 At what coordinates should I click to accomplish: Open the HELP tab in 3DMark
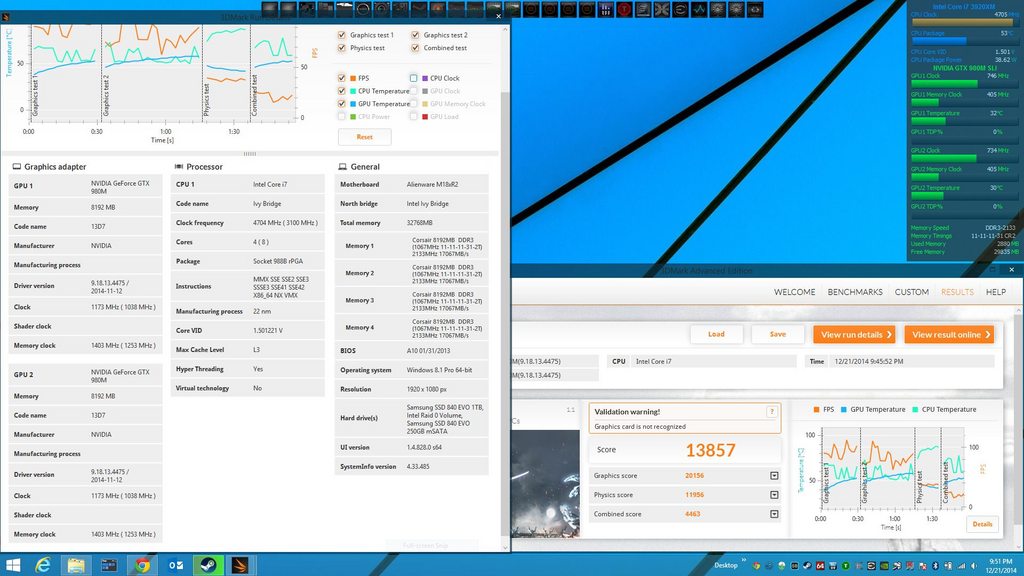pyautogui.click(x=995, y=292)
